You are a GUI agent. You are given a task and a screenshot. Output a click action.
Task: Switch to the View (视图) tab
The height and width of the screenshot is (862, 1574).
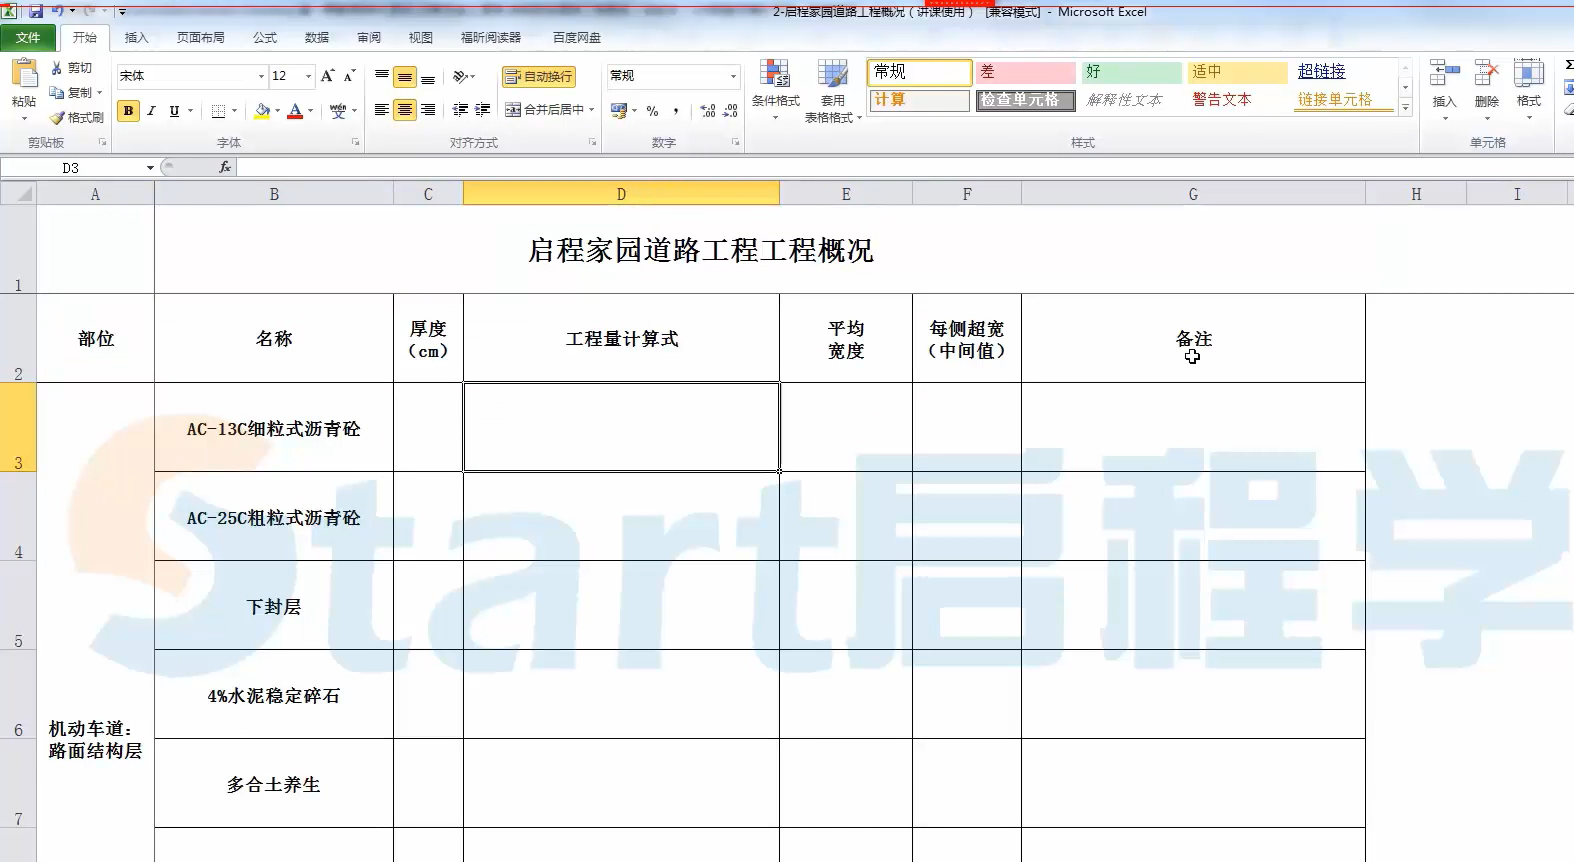(421, 38)
